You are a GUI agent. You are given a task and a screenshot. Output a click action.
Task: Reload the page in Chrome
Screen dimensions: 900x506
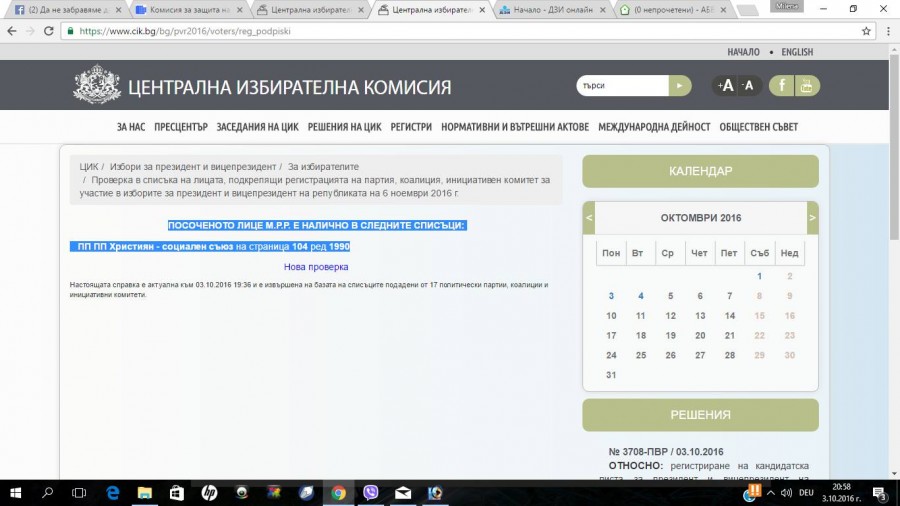51,31
